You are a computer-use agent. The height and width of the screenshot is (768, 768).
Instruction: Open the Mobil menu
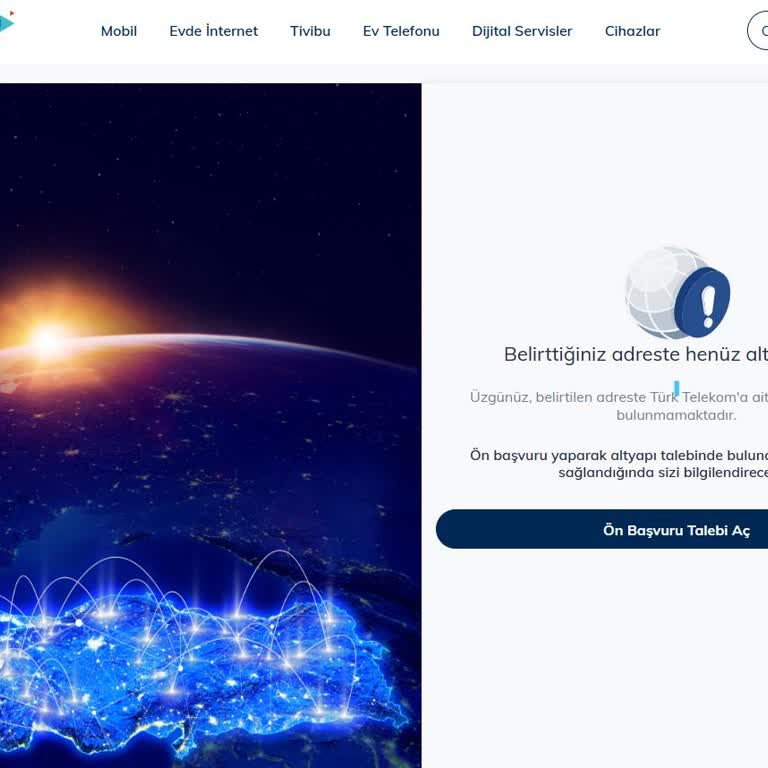pos(119,31)
